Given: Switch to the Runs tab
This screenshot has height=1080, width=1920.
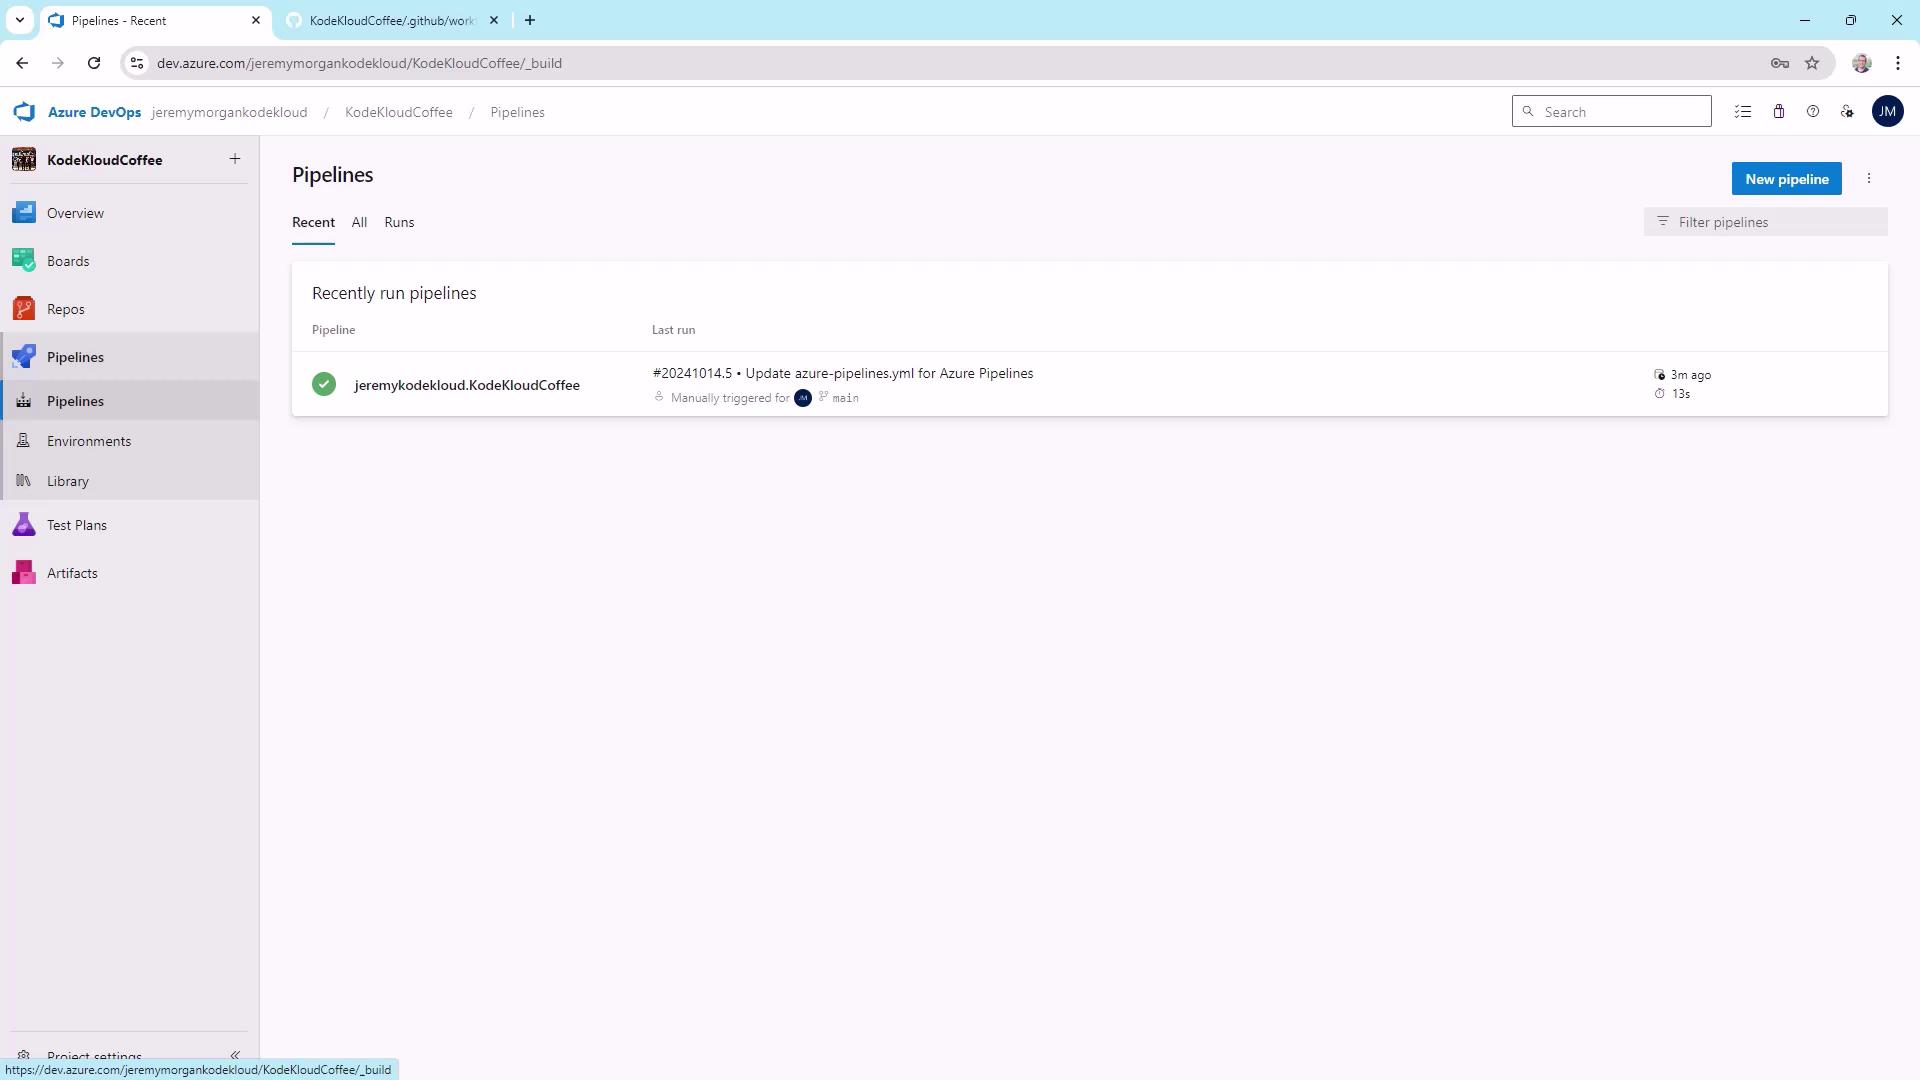Looking at the screenshot, I should [x=399, y=222].
